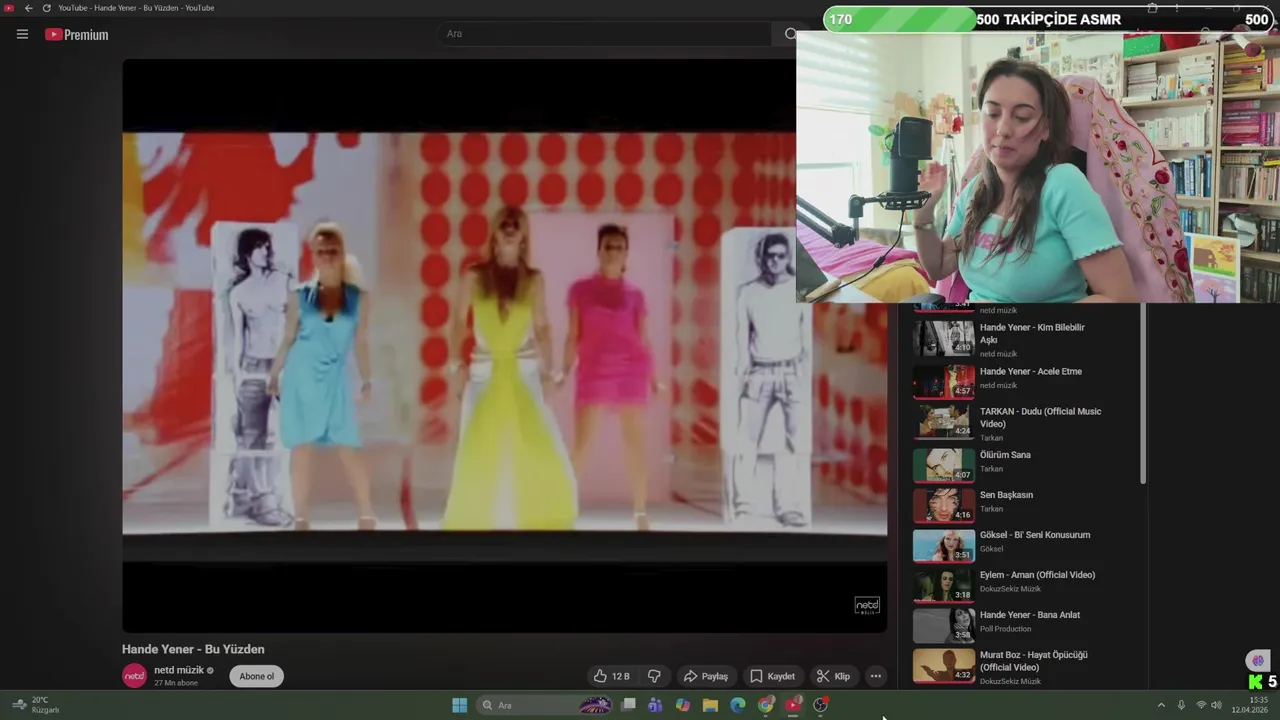Open the video title 'Hande Yener - Bu Yüzden'
This screenshot has height=720, width=1280.
pyautogui.click(x=193, y=649)
